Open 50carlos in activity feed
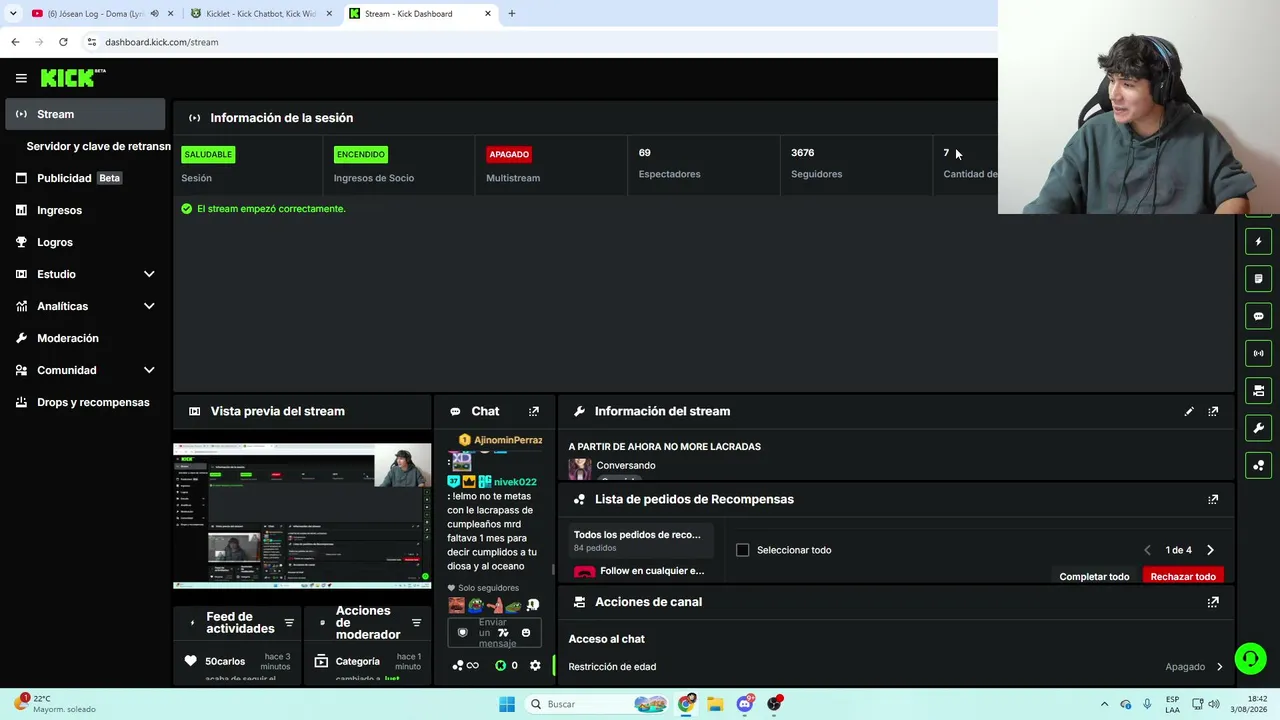This screenshot has width=1280, height=720. 225,661
